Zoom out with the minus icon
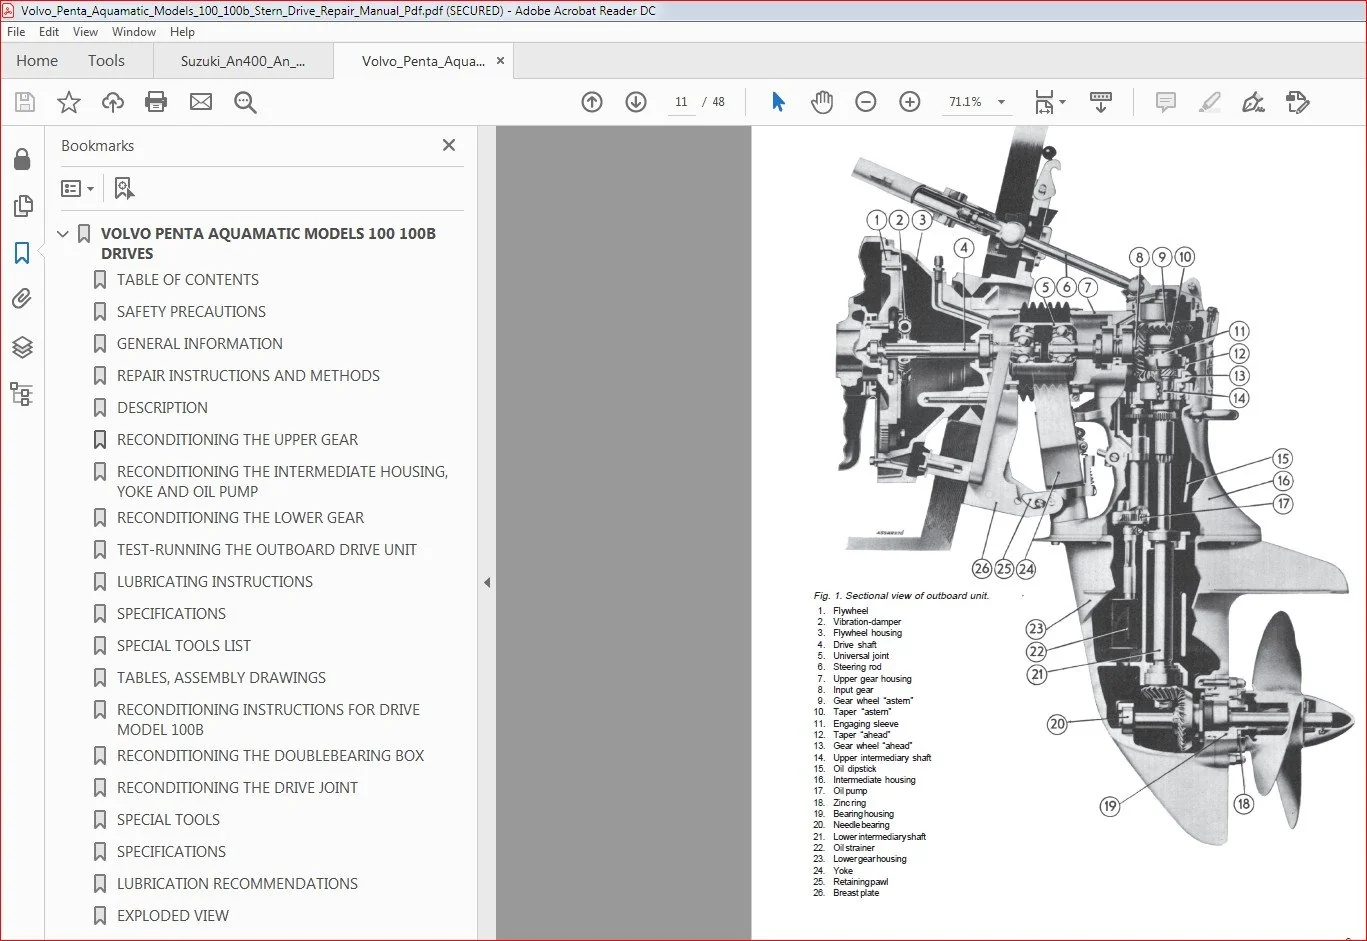The image size is (1367, 941). 866,102
